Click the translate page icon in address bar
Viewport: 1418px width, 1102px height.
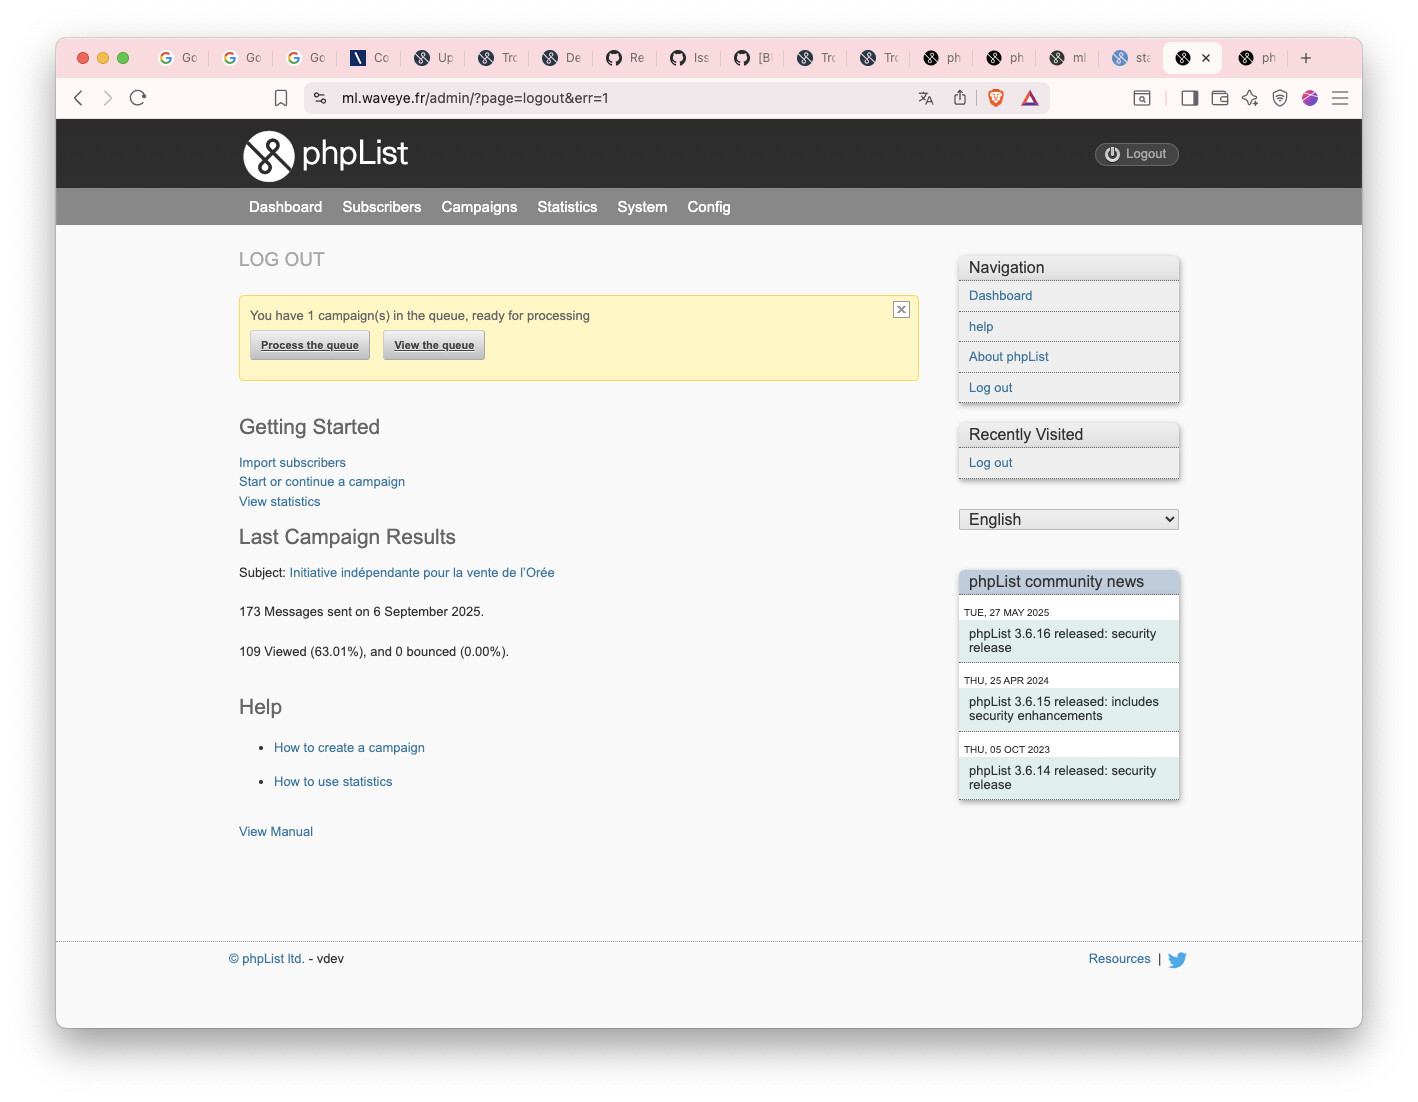coord(926,98)
